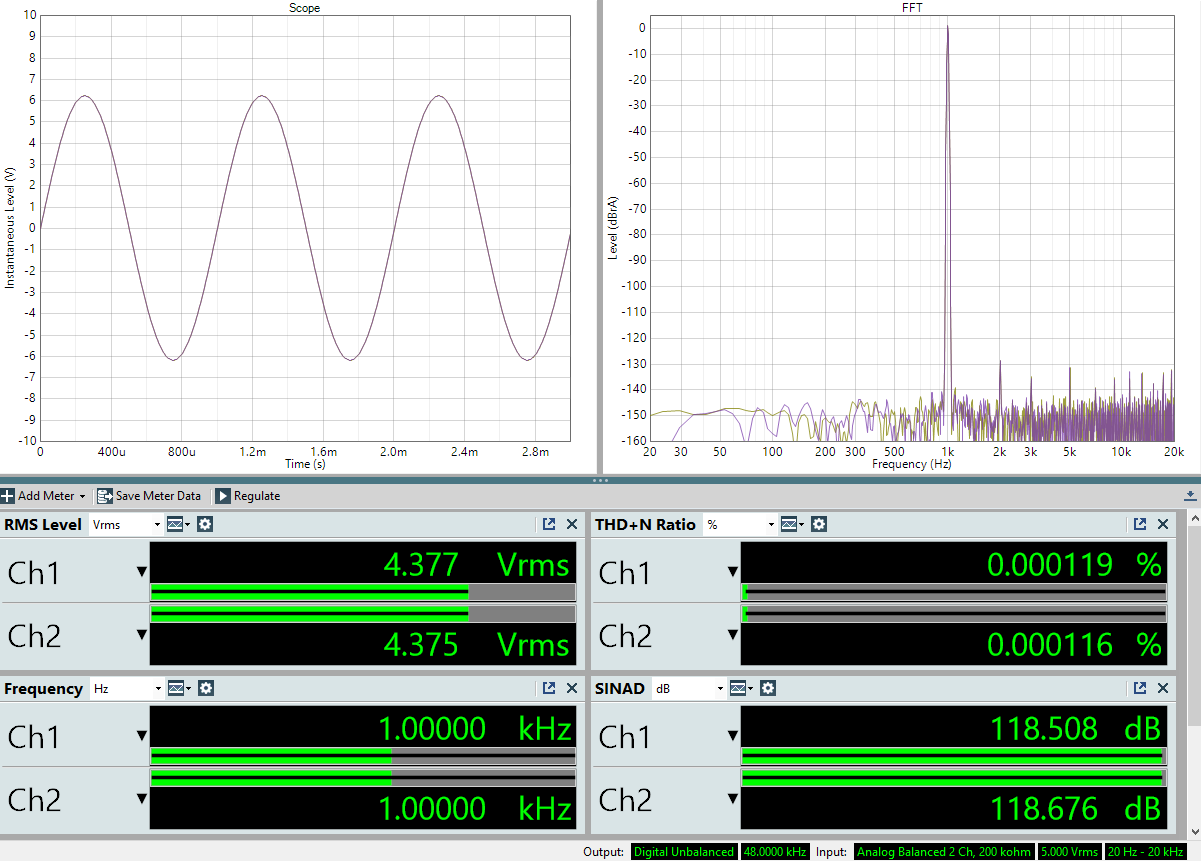Open RMS Level meter settings gear

pyautogui.click(x=205, y=524)
